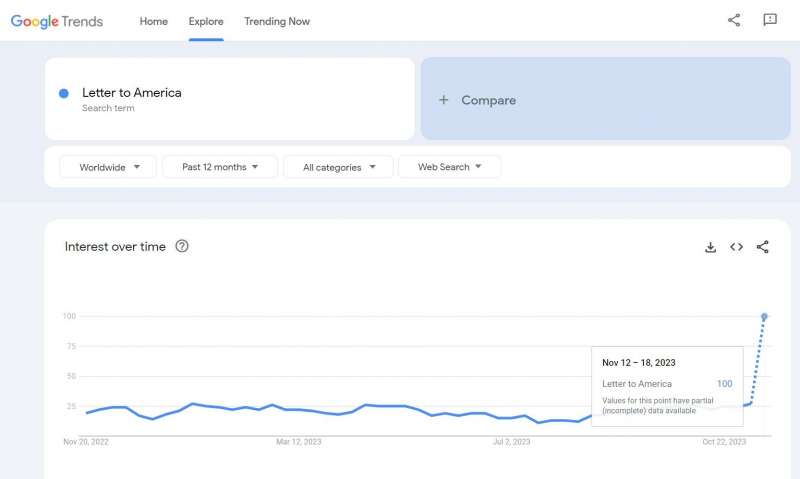Screen dimensions: 800x479
Task: Open the send feedback icon
Action: coord(769,20)
